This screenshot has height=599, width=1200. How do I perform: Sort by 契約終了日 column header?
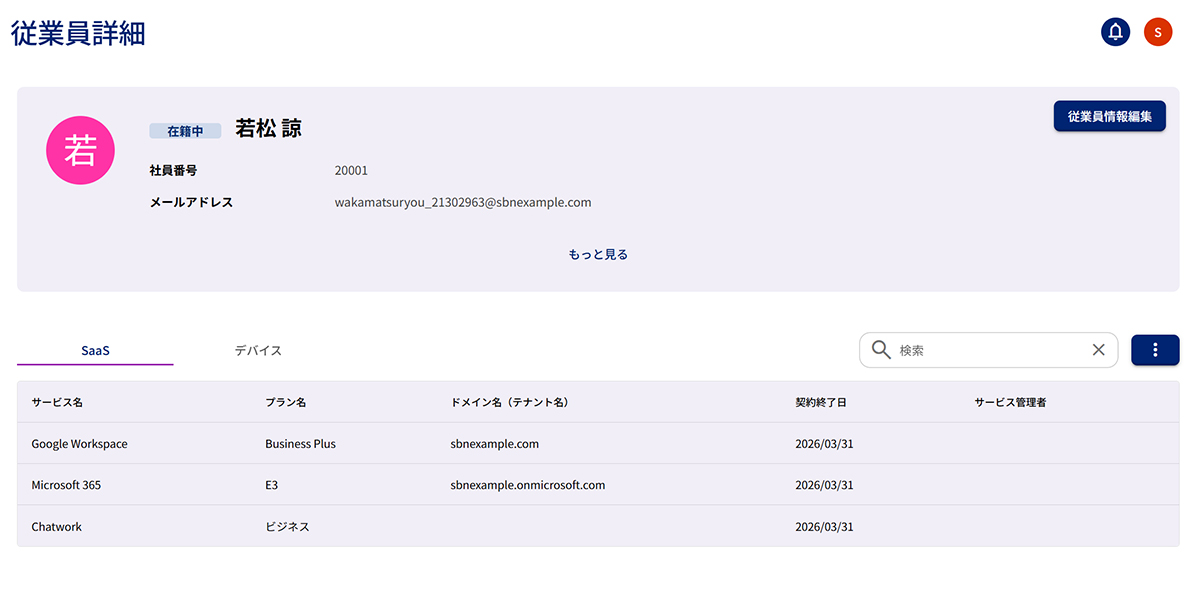(x=821, y=403)
